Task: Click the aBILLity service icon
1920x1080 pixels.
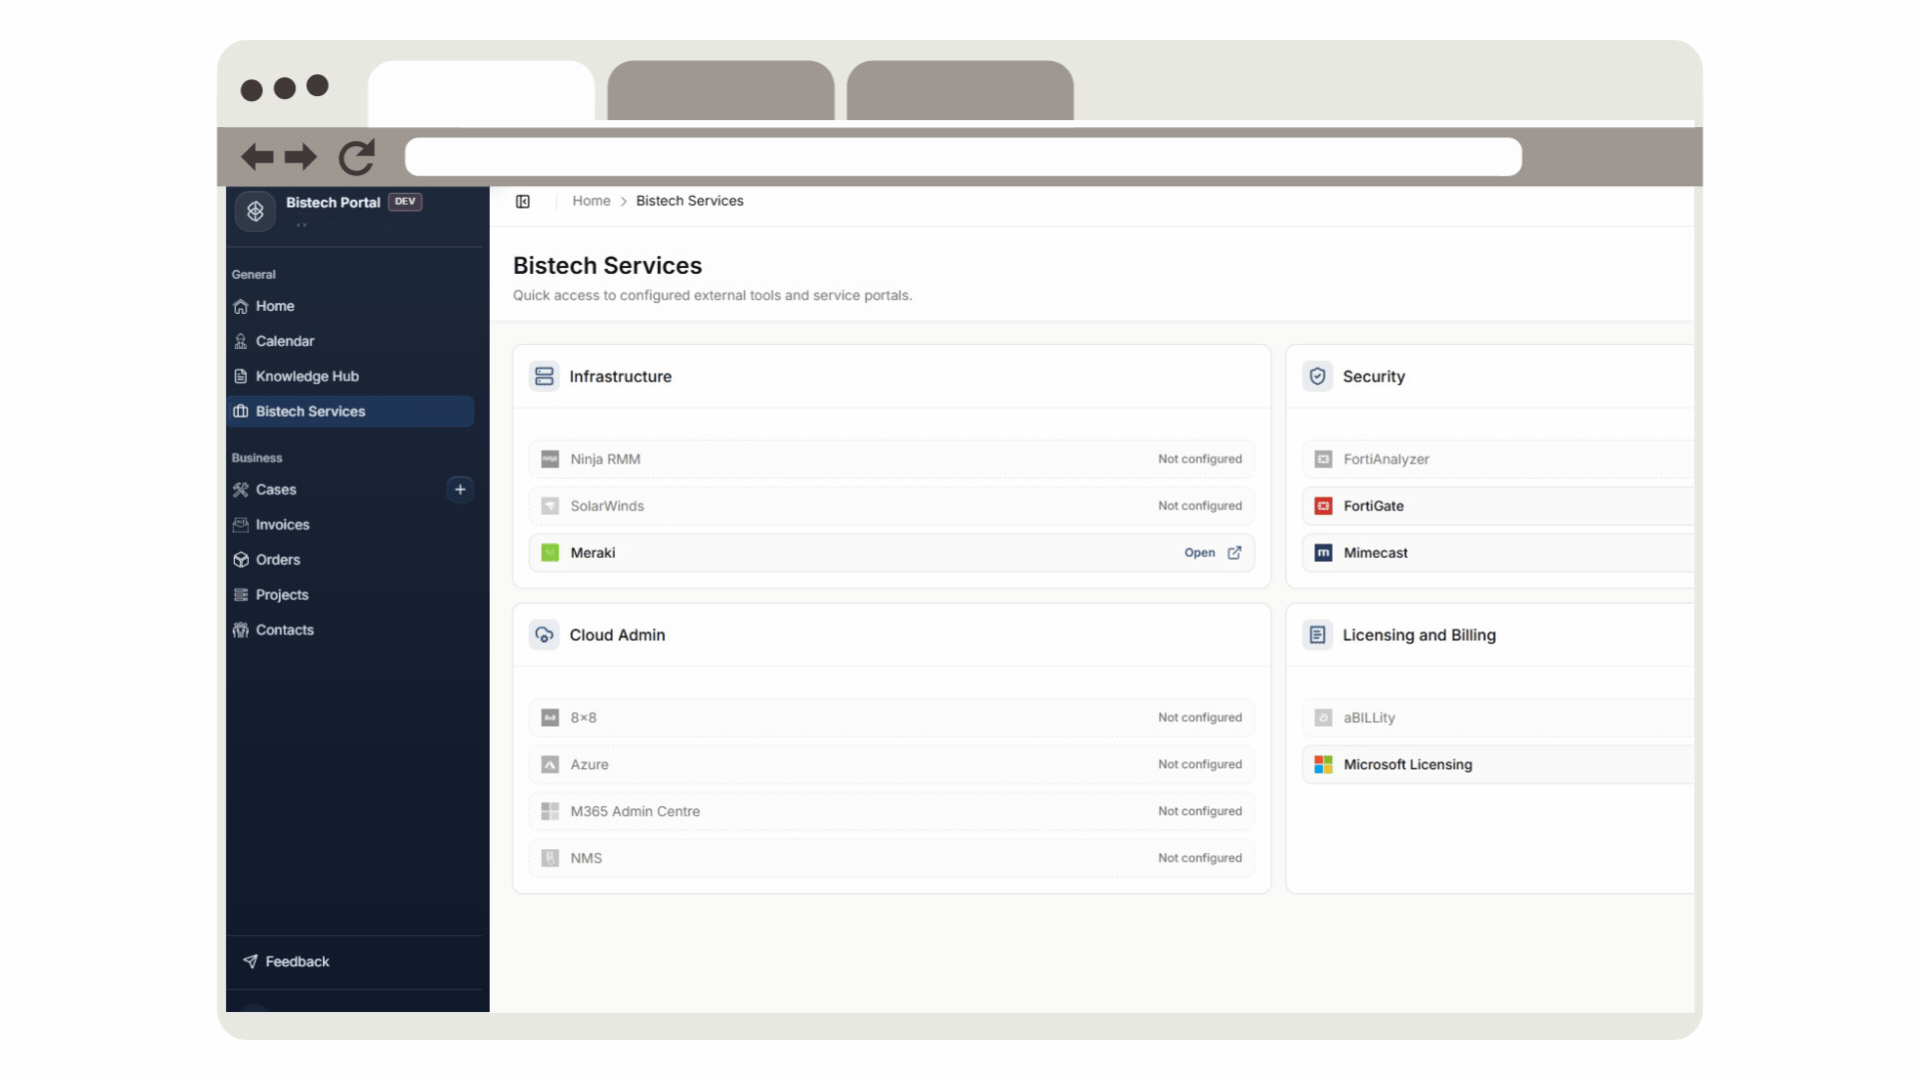Action: pos(1323,717)
